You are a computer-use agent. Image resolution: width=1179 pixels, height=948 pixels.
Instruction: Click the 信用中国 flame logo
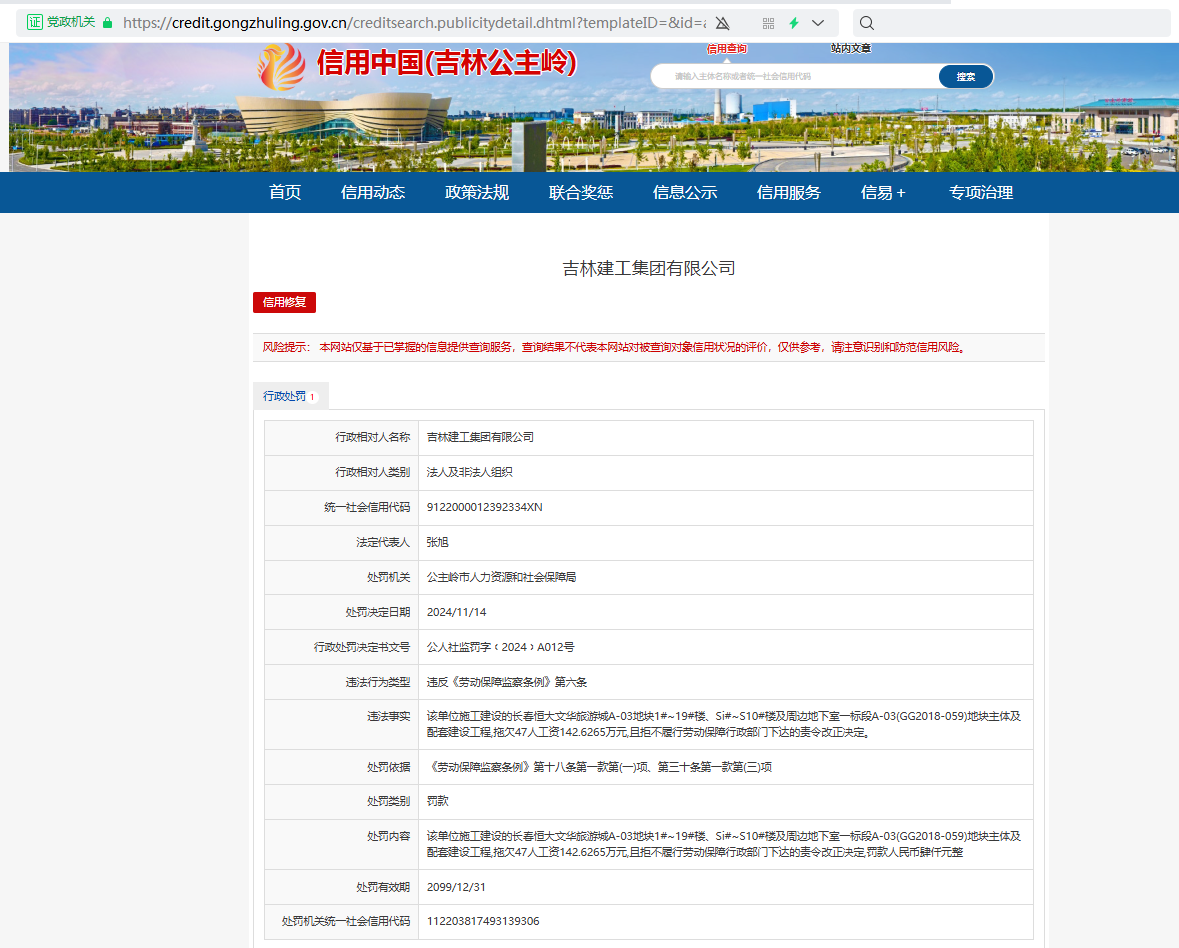(280, 66)
